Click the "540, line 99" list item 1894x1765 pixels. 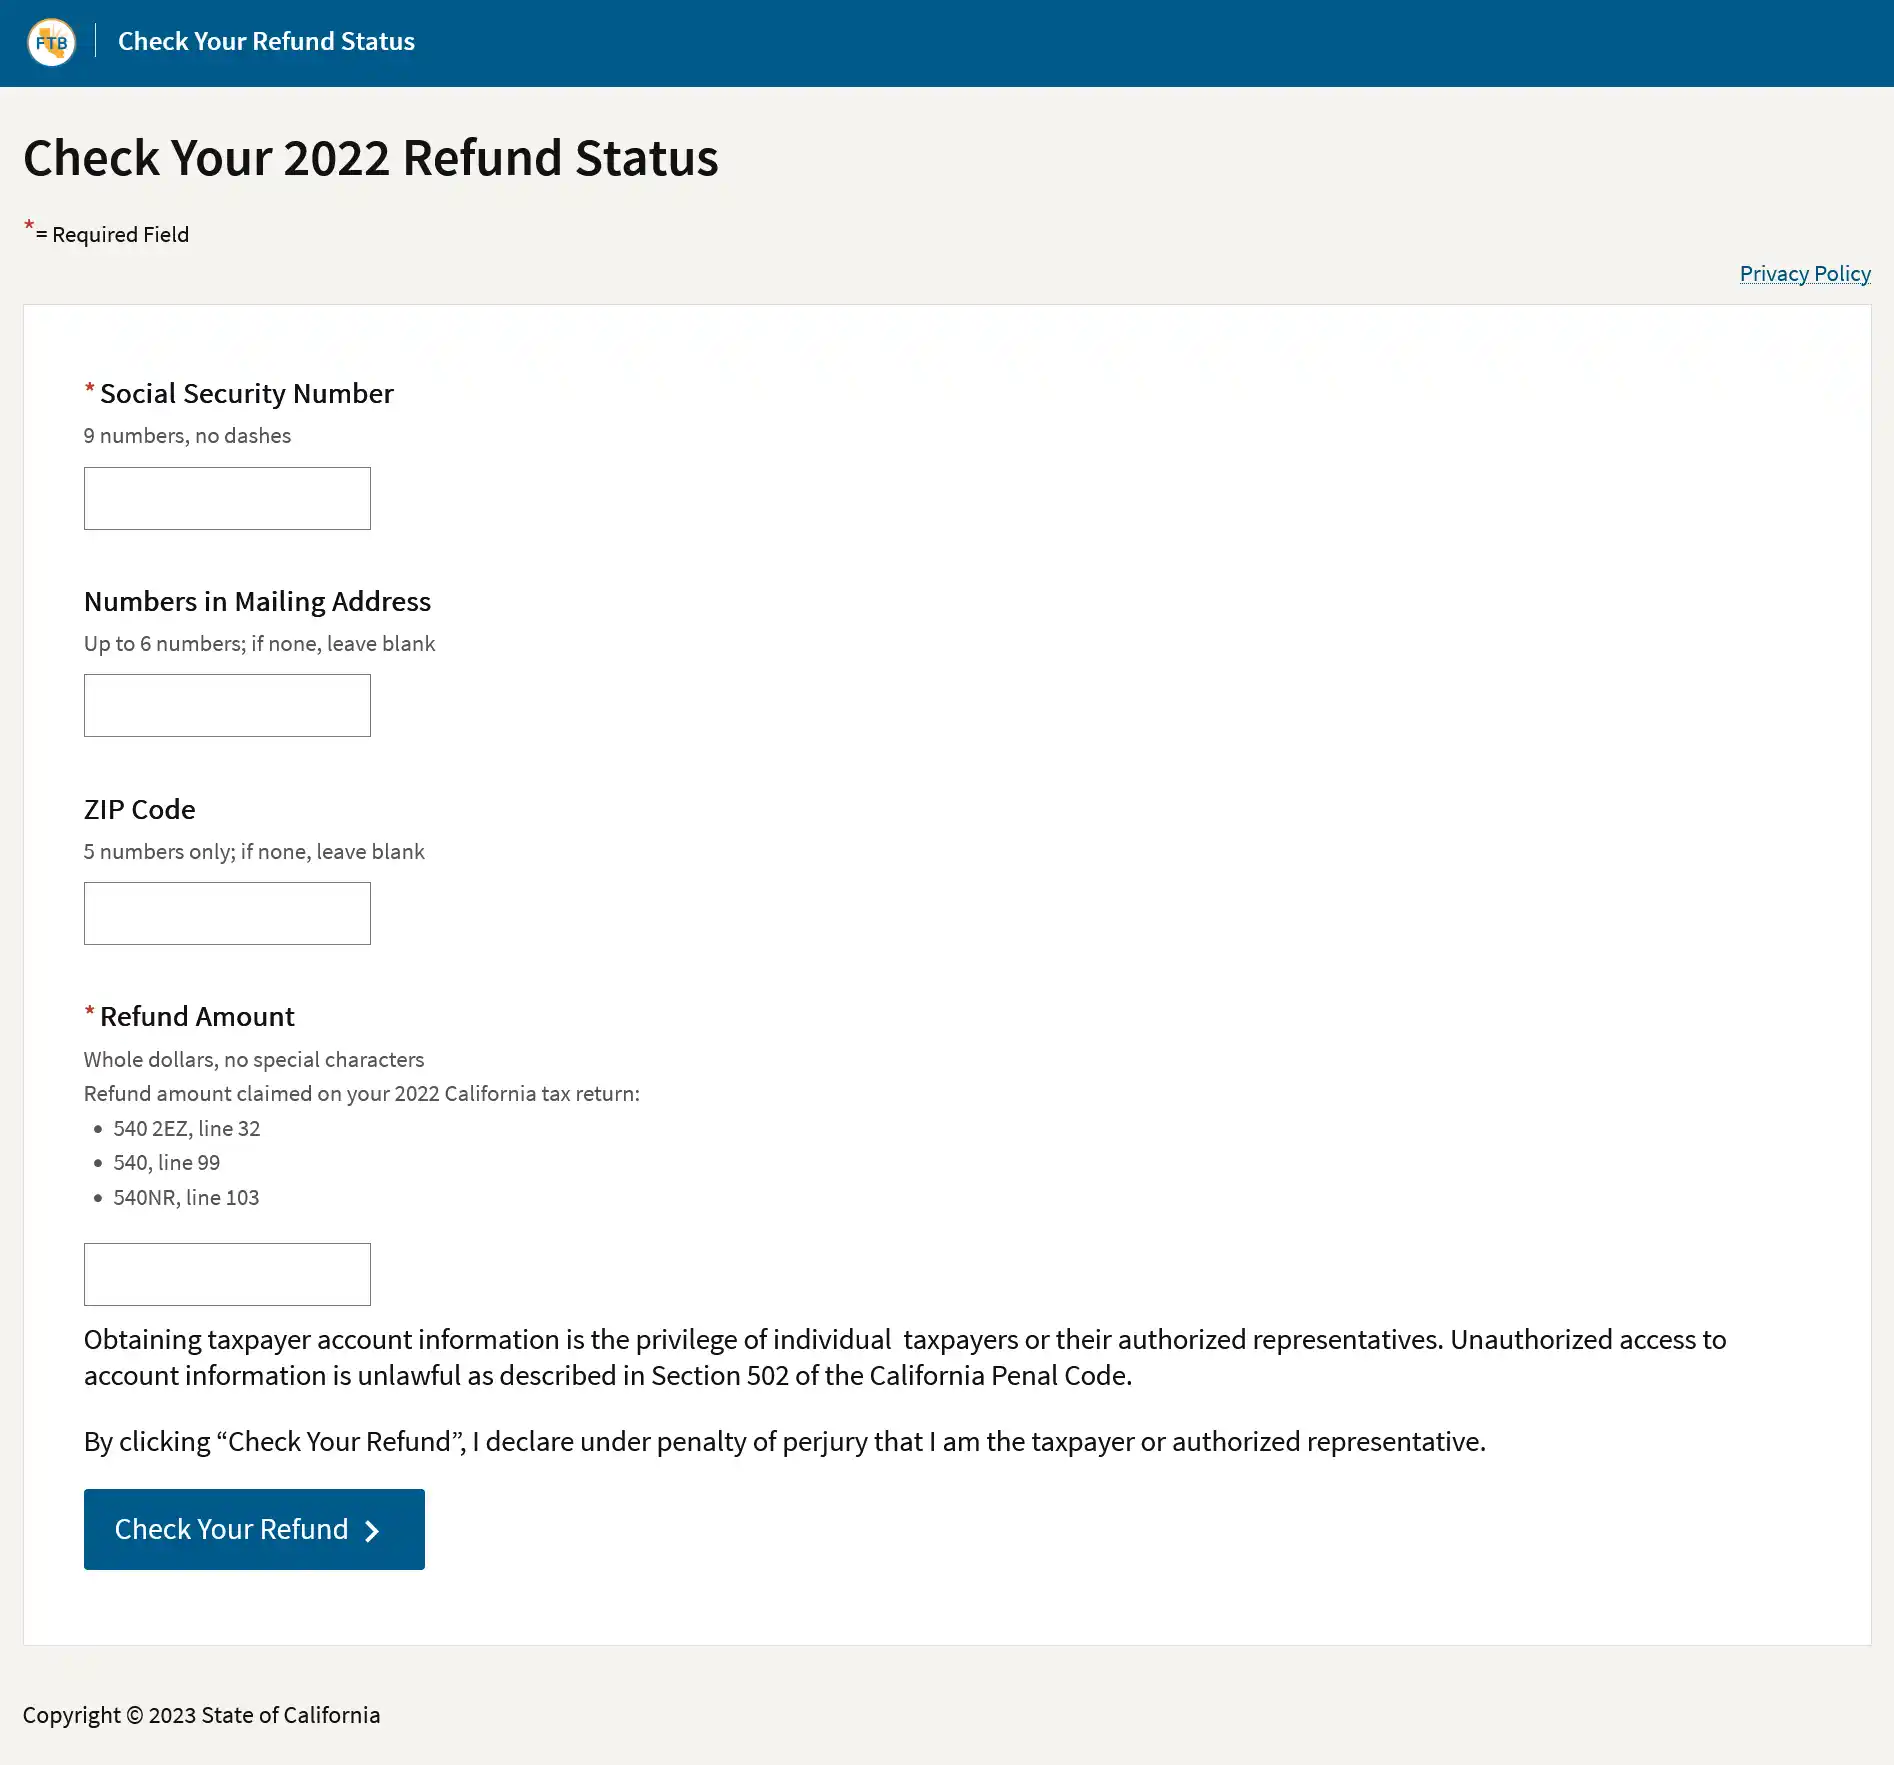tap(166, 1163)
